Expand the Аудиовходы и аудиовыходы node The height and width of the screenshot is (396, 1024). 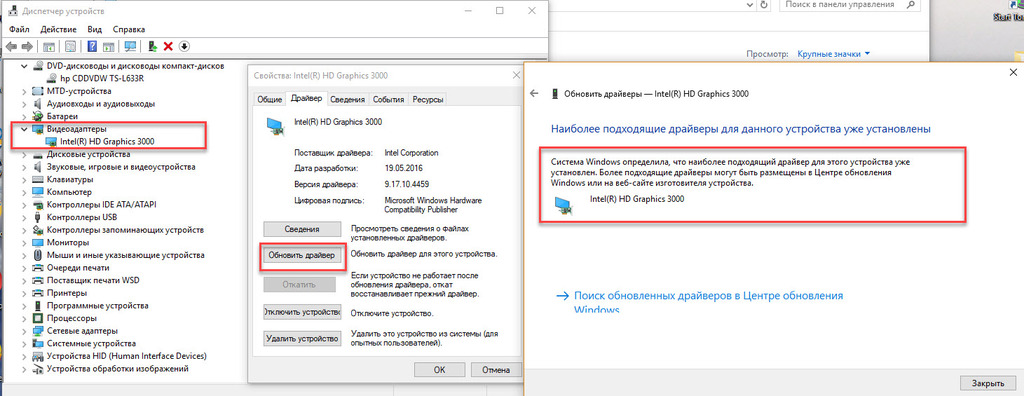25,104
